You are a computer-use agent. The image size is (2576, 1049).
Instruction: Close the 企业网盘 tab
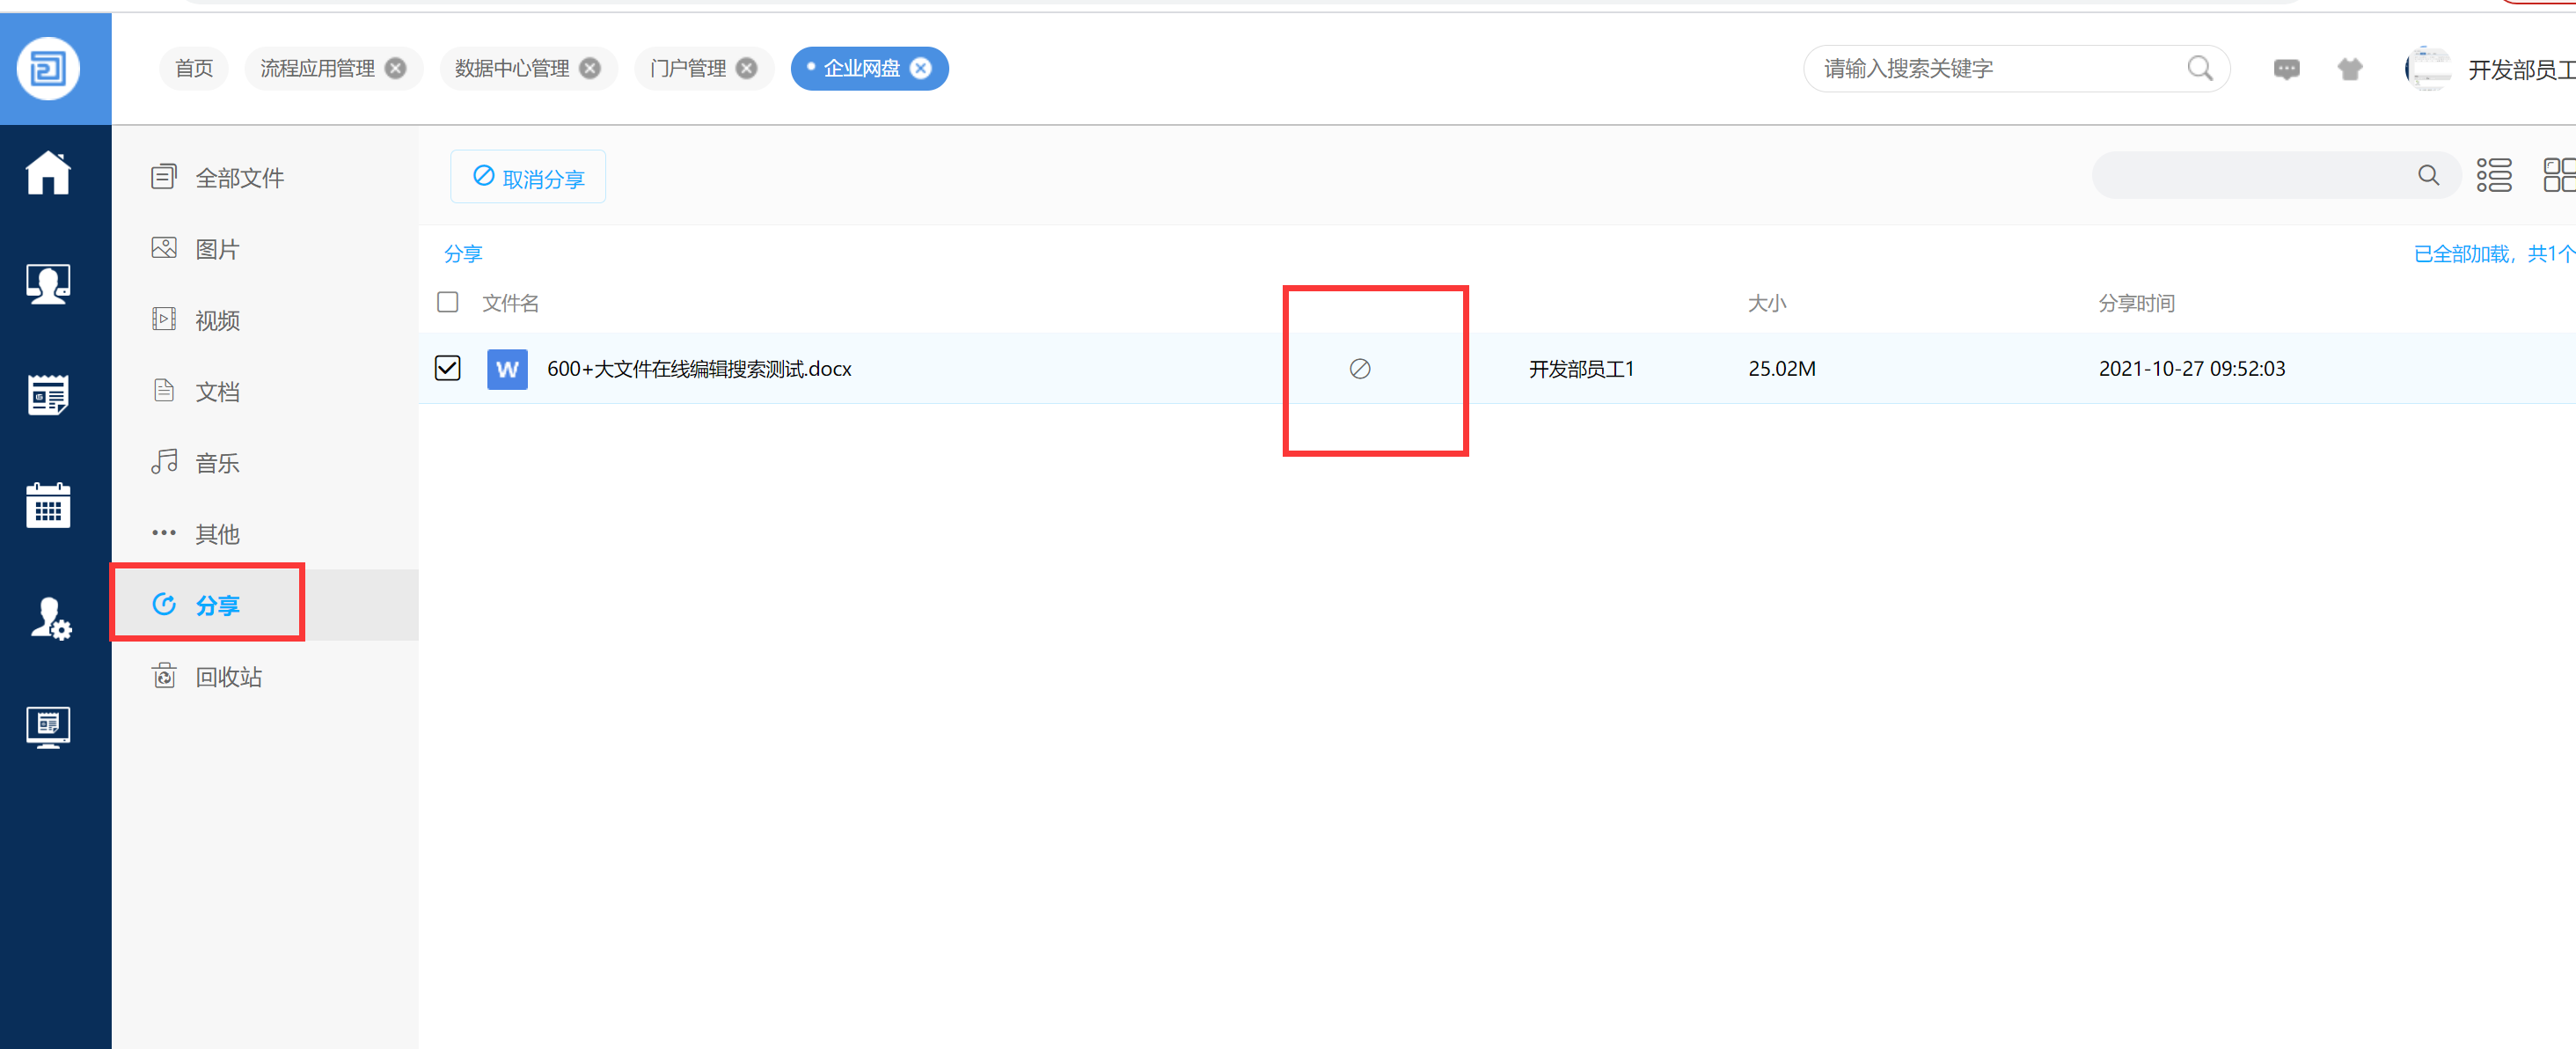[921, 68]
